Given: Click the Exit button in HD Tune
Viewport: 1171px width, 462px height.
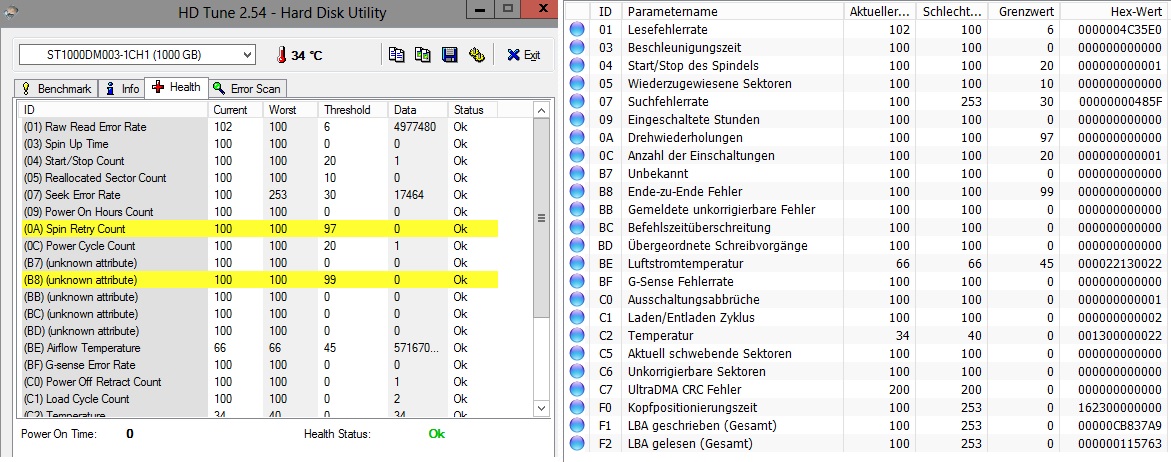Looking at the screenshot, I should point(523,54).
